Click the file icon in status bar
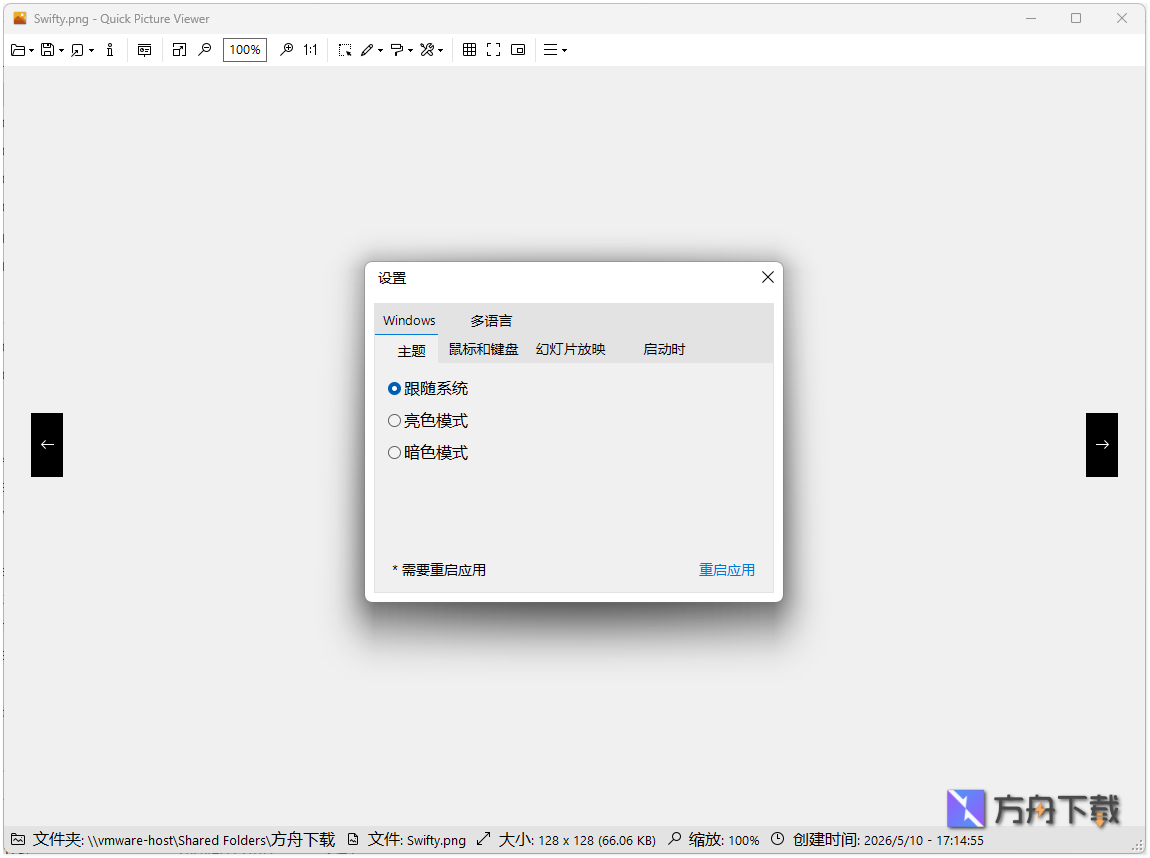This screenshot has width=1150, height=858. click(x=353, y=840)
